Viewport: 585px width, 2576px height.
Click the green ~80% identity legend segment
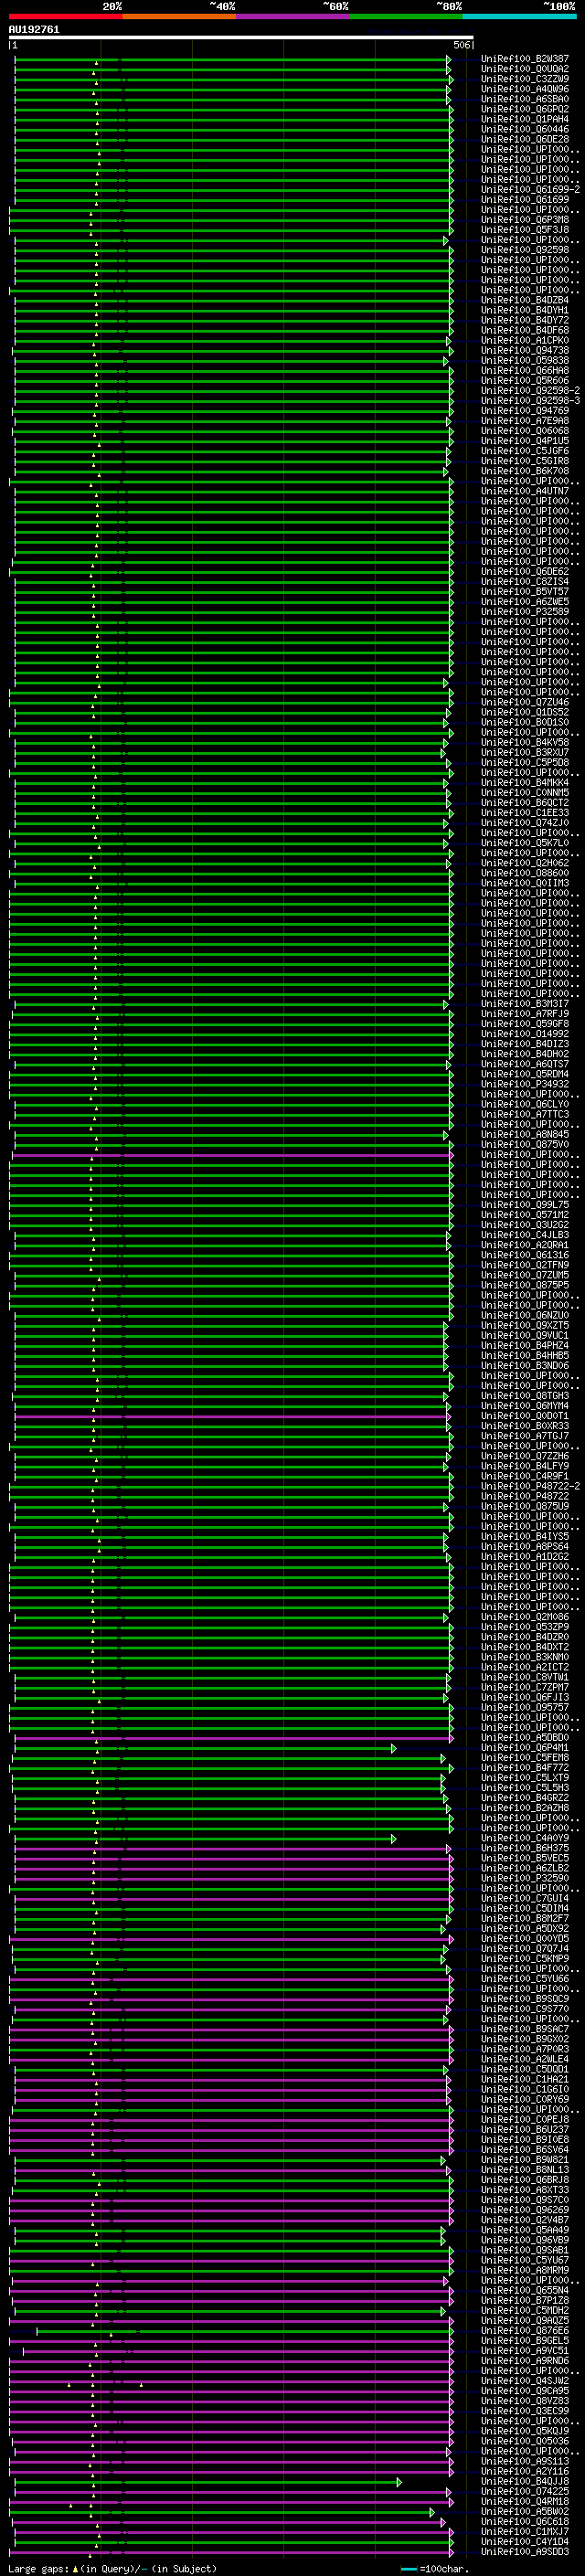click(x=406, y=16)
